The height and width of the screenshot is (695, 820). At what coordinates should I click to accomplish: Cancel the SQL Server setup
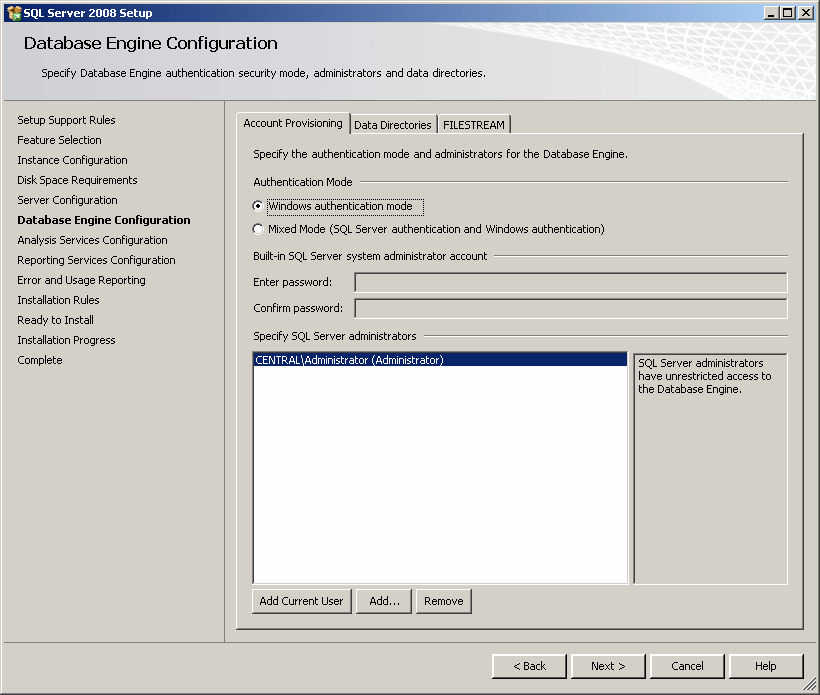click(687, 666)
